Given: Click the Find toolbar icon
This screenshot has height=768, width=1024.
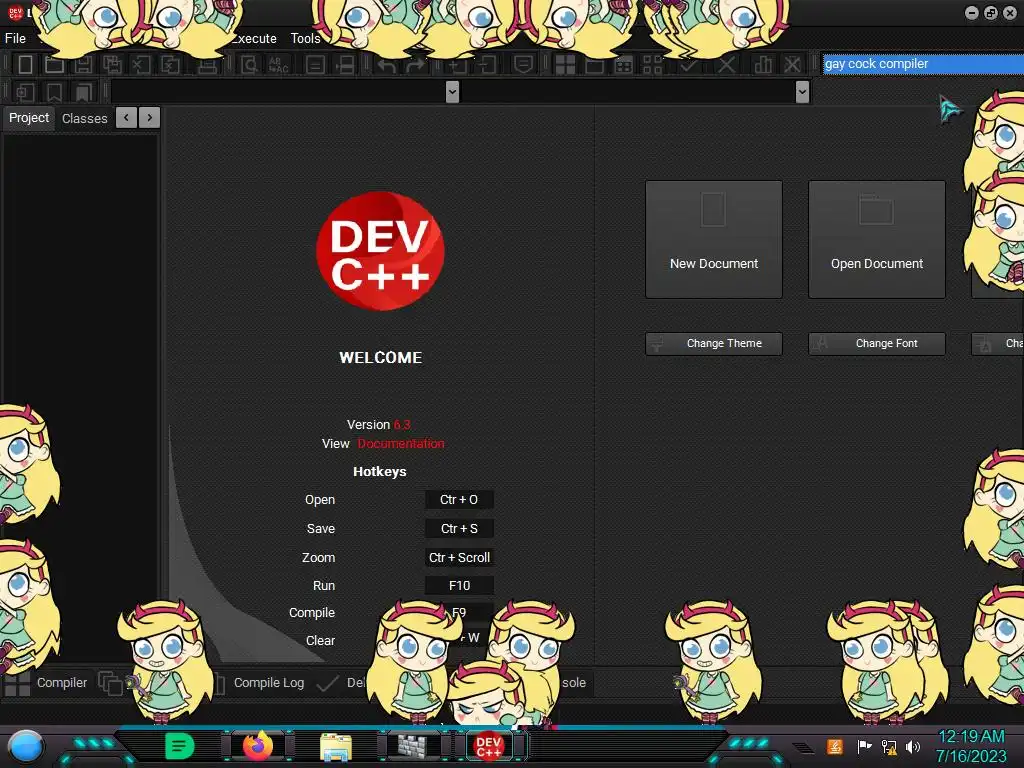Looking at the screenshot, I should 249,65.
